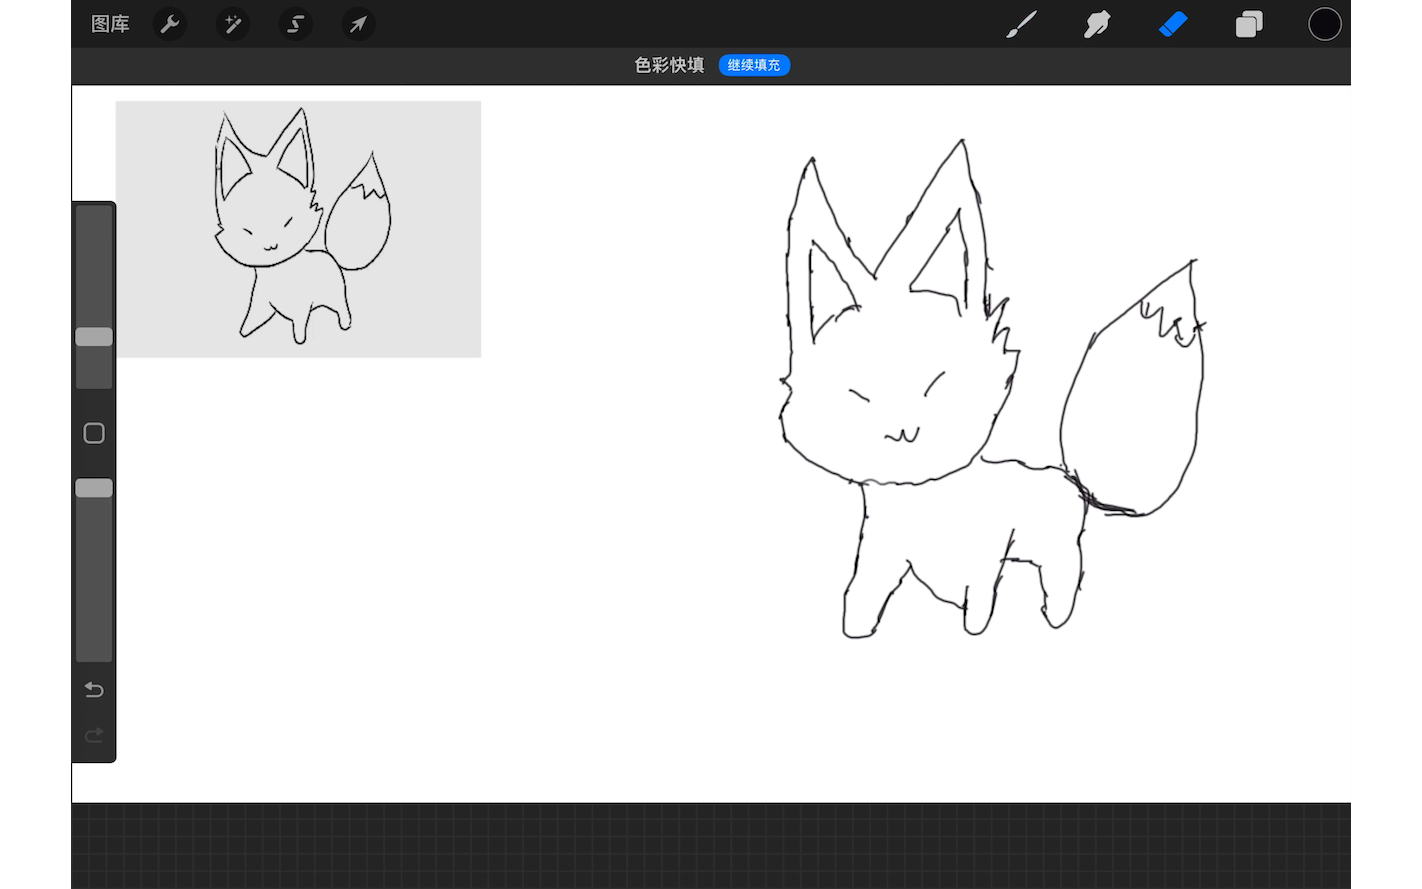The height and width of the screenshot is (889, 1422).
Task: Tap the square Modify button in sidebar
Action: coord(94,433)
